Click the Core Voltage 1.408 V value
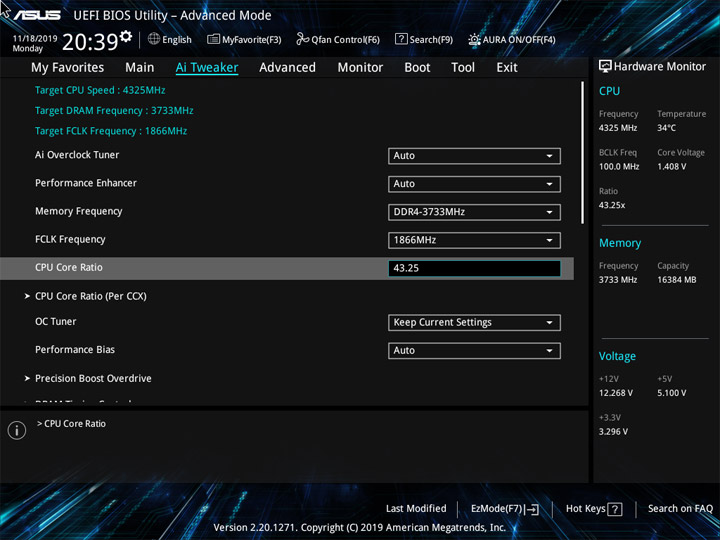Screen dimensions: 720x540 click(672, 166)
